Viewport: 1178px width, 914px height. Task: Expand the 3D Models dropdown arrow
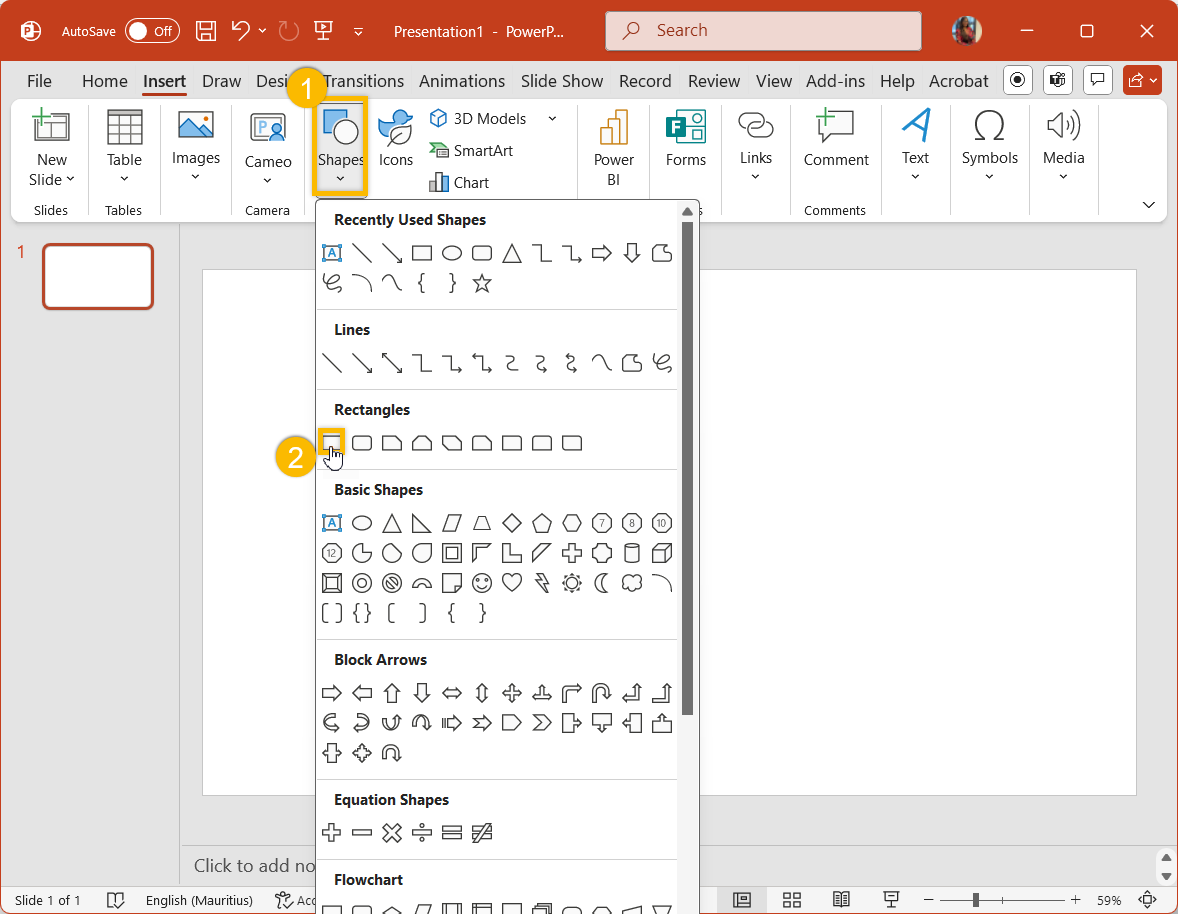click(x=552, y=119)
